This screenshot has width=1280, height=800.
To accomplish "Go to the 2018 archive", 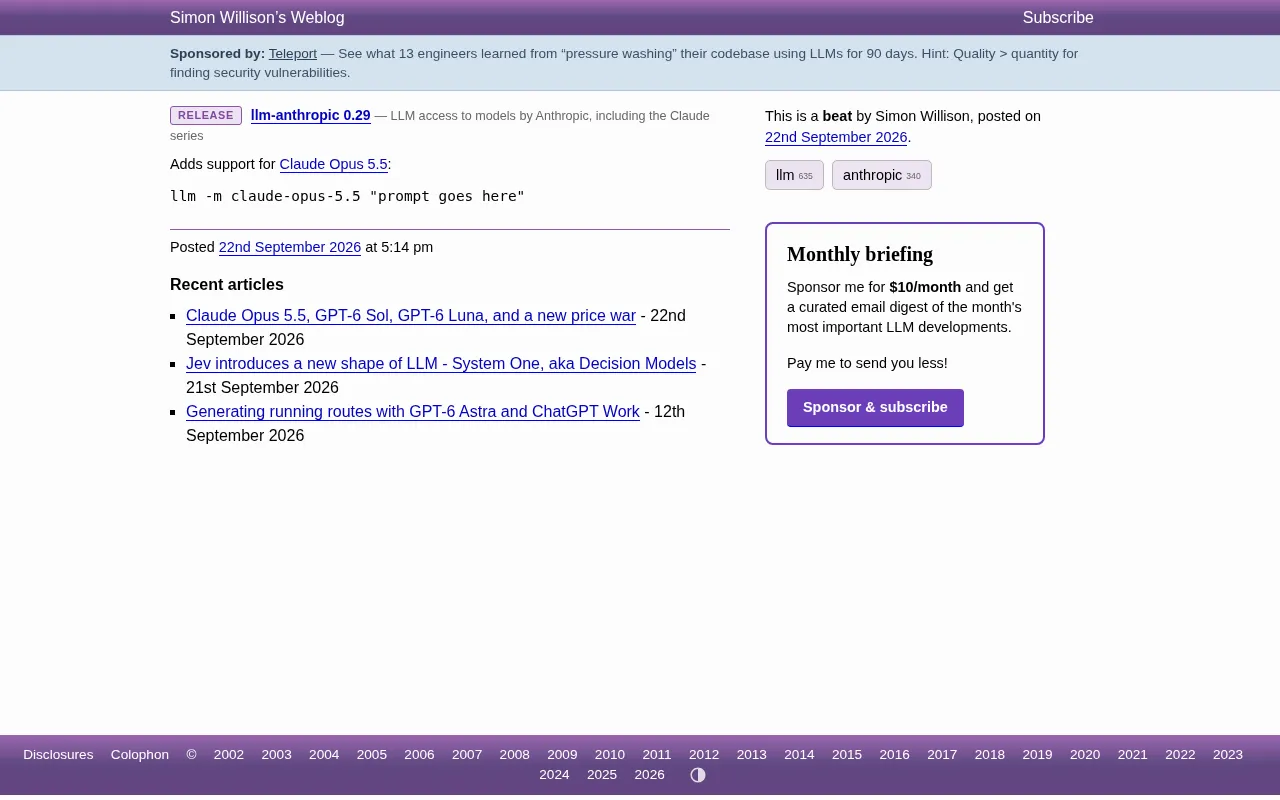I will 990,755.
